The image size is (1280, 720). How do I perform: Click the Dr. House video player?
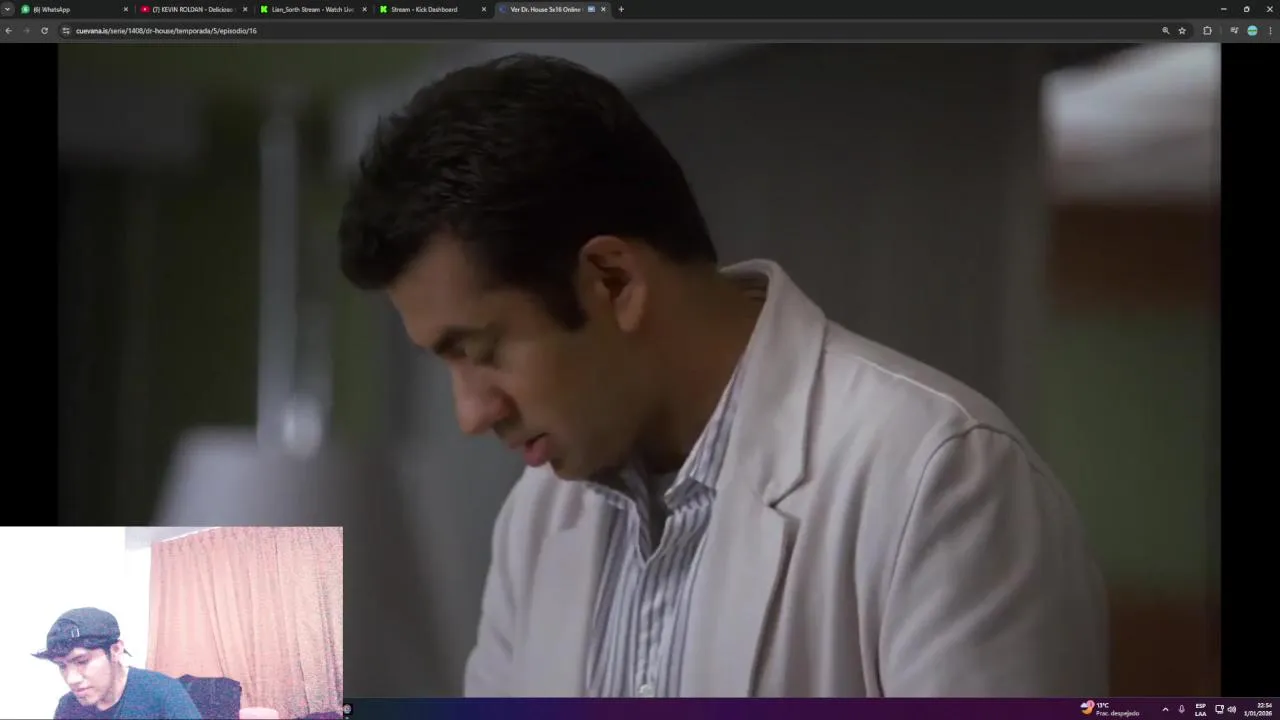pyautogui.click(x=639, y=370)
